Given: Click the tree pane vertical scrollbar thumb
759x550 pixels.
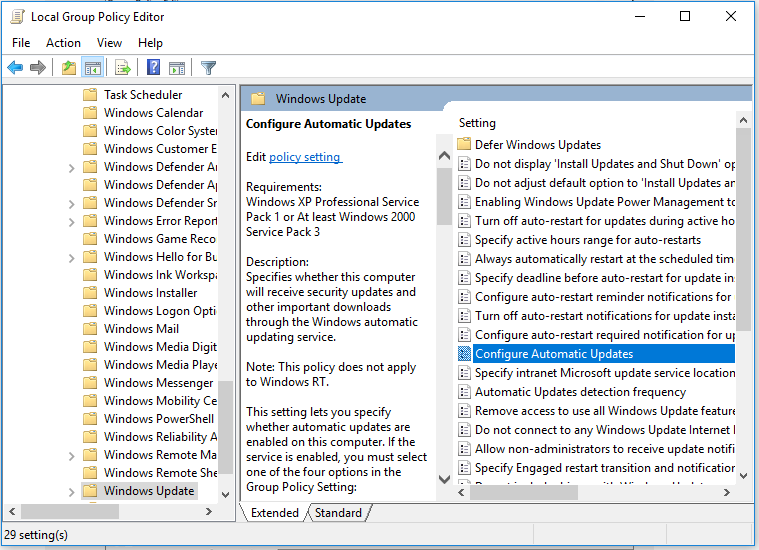Looking at the screenshot, I should [x=225, y=427].
